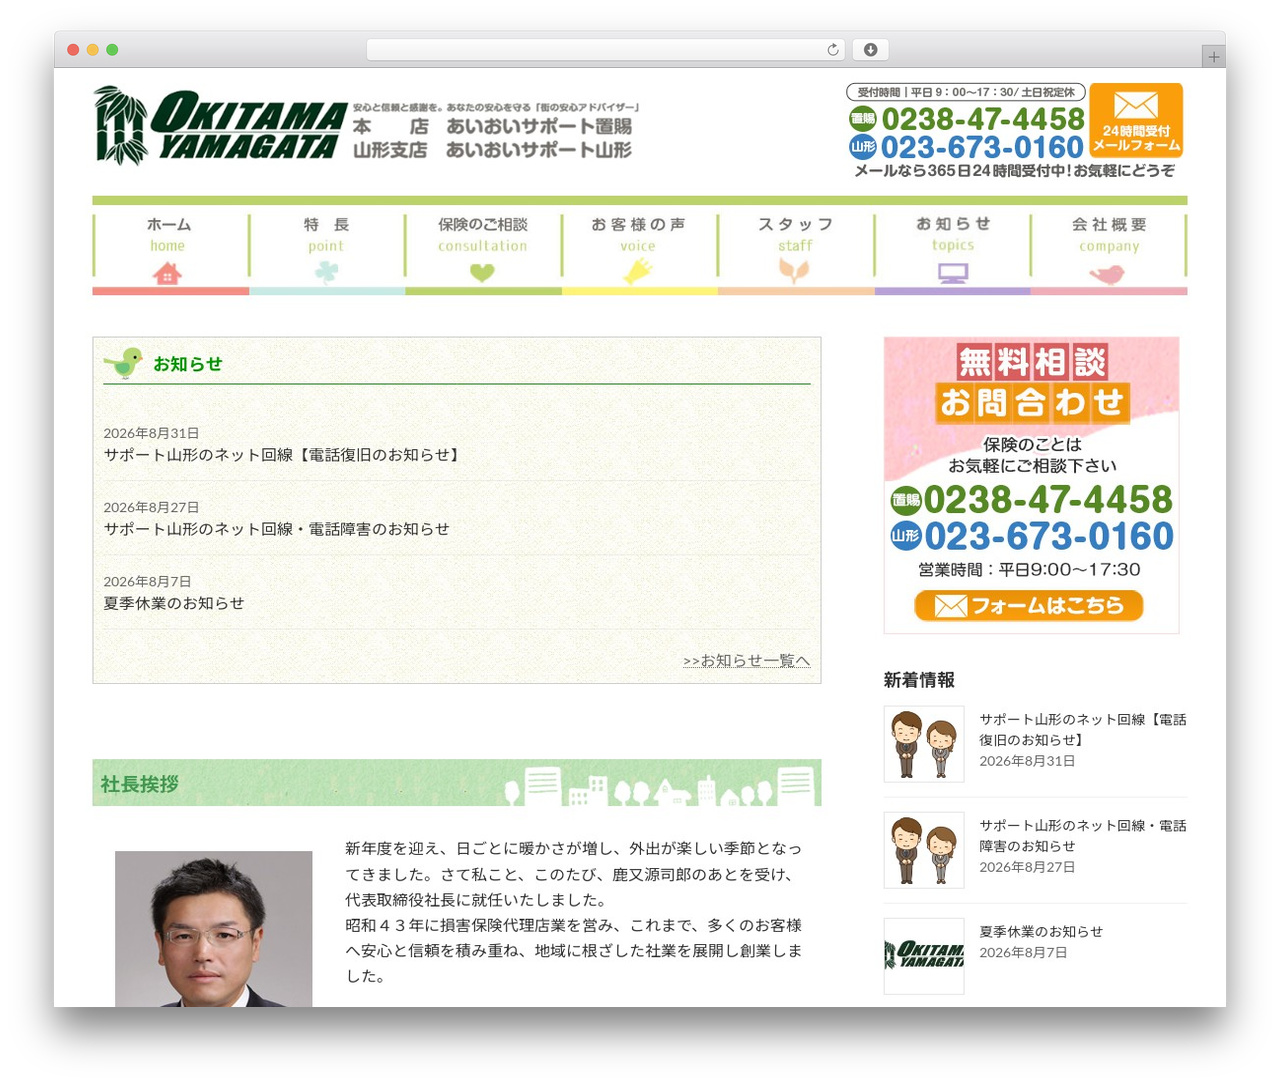The height and width of the screenshot is (1084, 1280).
Task: Click the staff thumbnail for 電話障害 post
Action: [924, 850]
